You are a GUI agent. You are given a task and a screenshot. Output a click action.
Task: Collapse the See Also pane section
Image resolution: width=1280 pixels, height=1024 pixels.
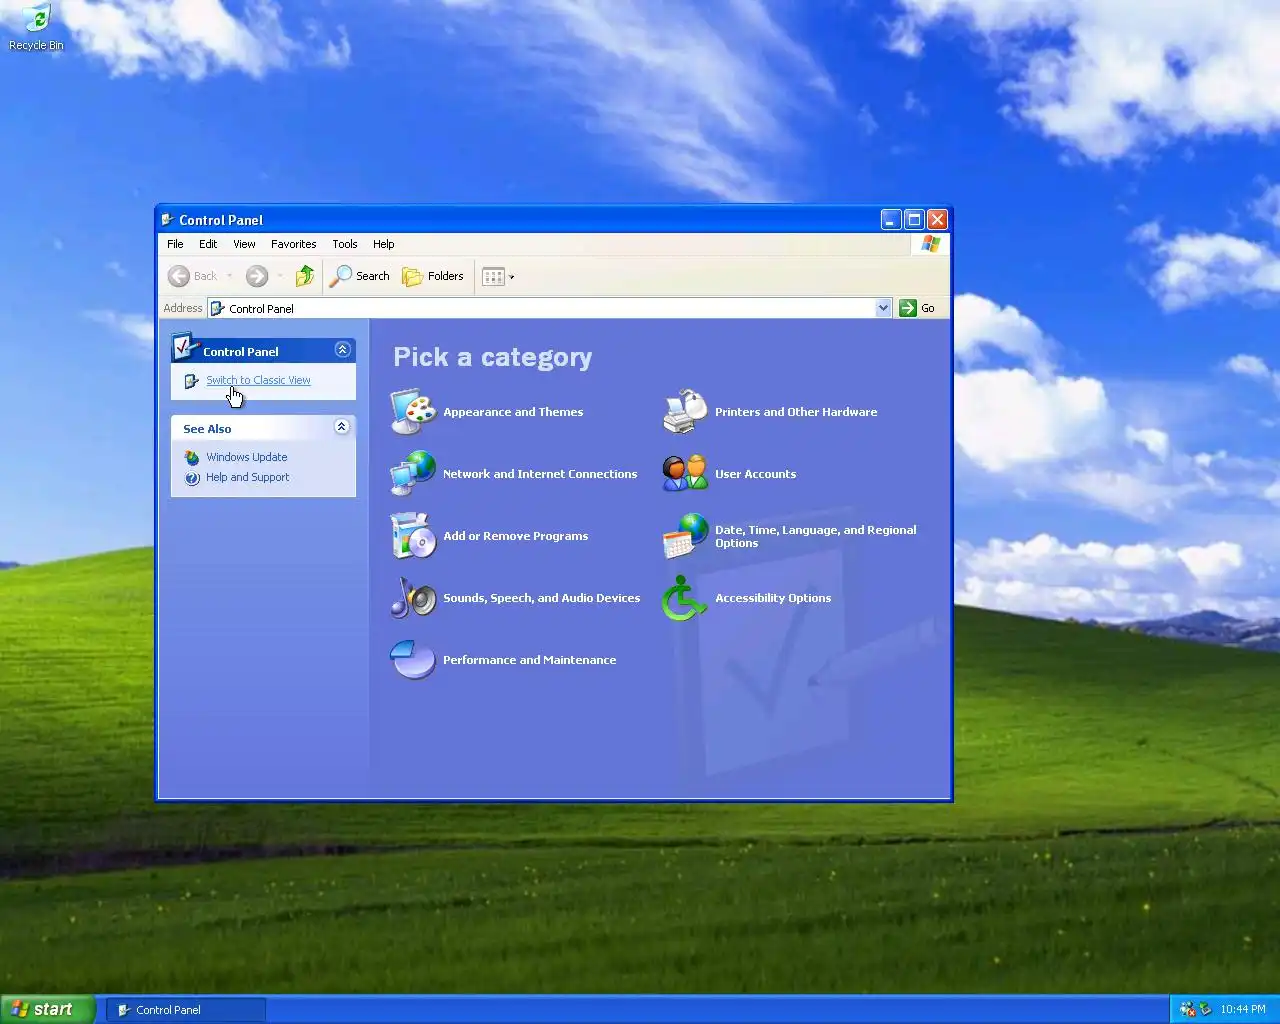click(x=341, y=427)
